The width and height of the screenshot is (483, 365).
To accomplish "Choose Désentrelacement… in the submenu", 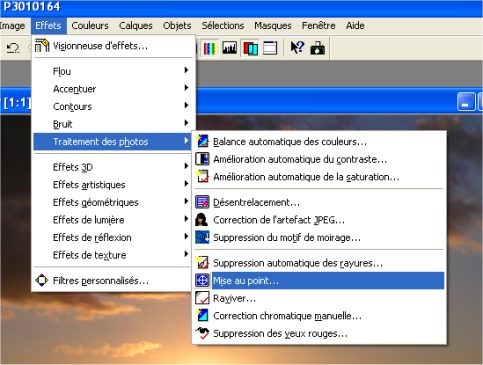I will click(319, 202).
